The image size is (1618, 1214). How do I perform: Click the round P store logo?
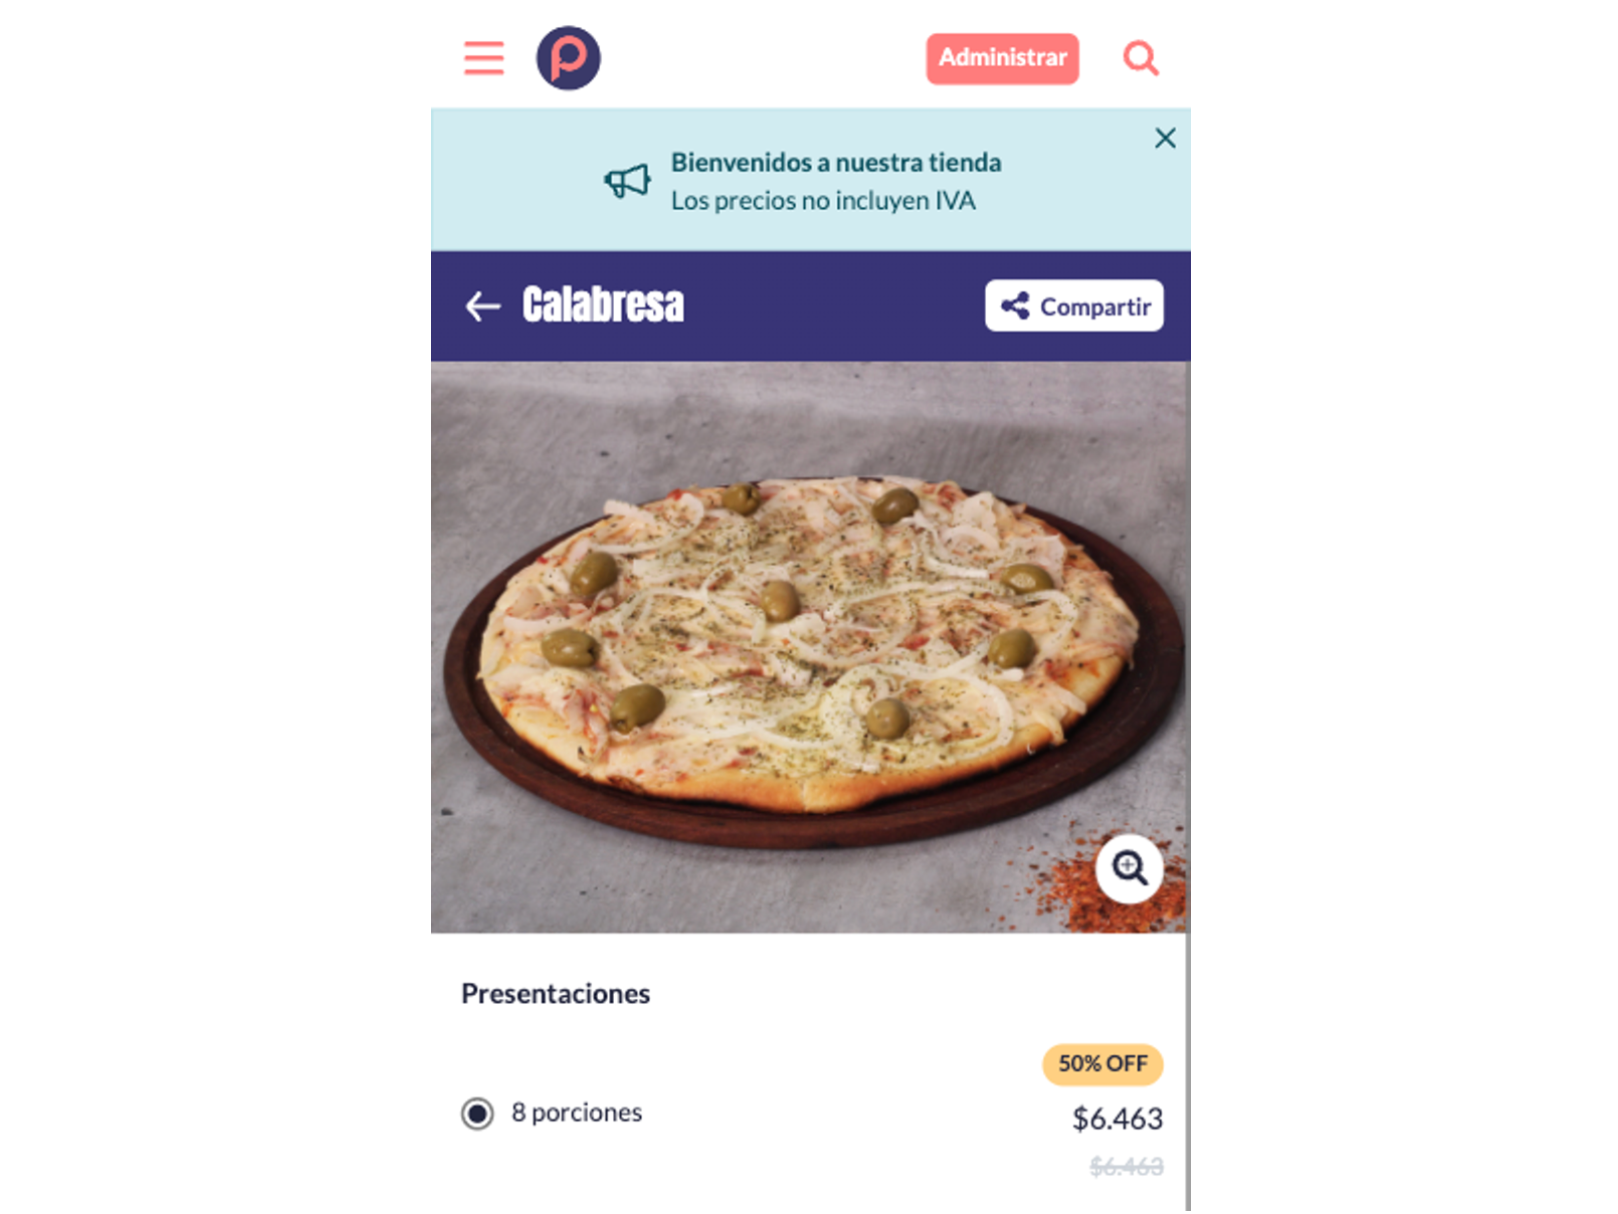[568, 58]
